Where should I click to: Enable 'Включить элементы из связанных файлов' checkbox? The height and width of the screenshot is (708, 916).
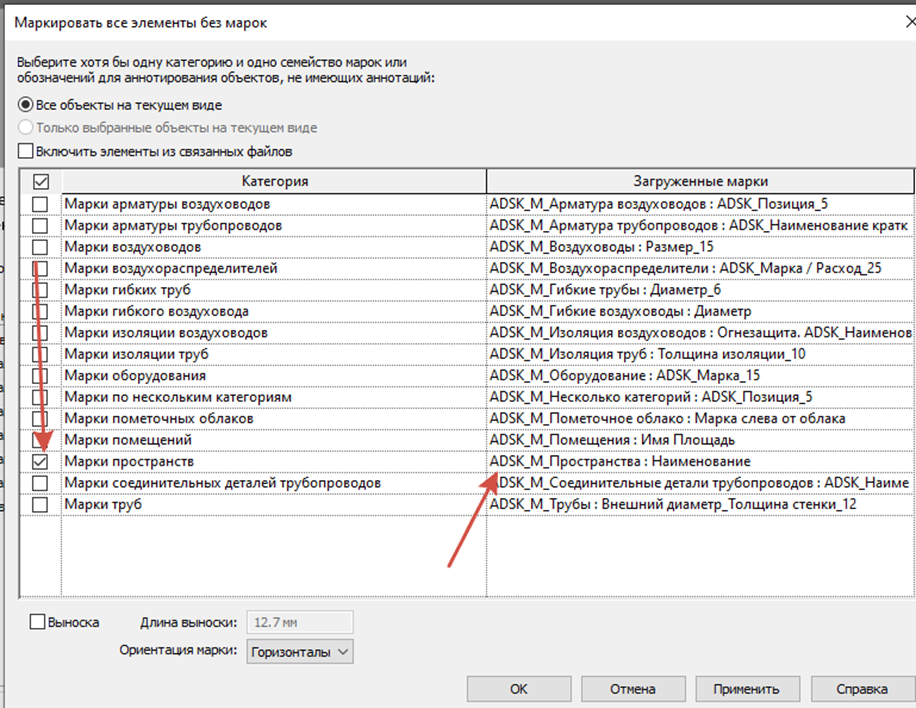tap(25, 151)
